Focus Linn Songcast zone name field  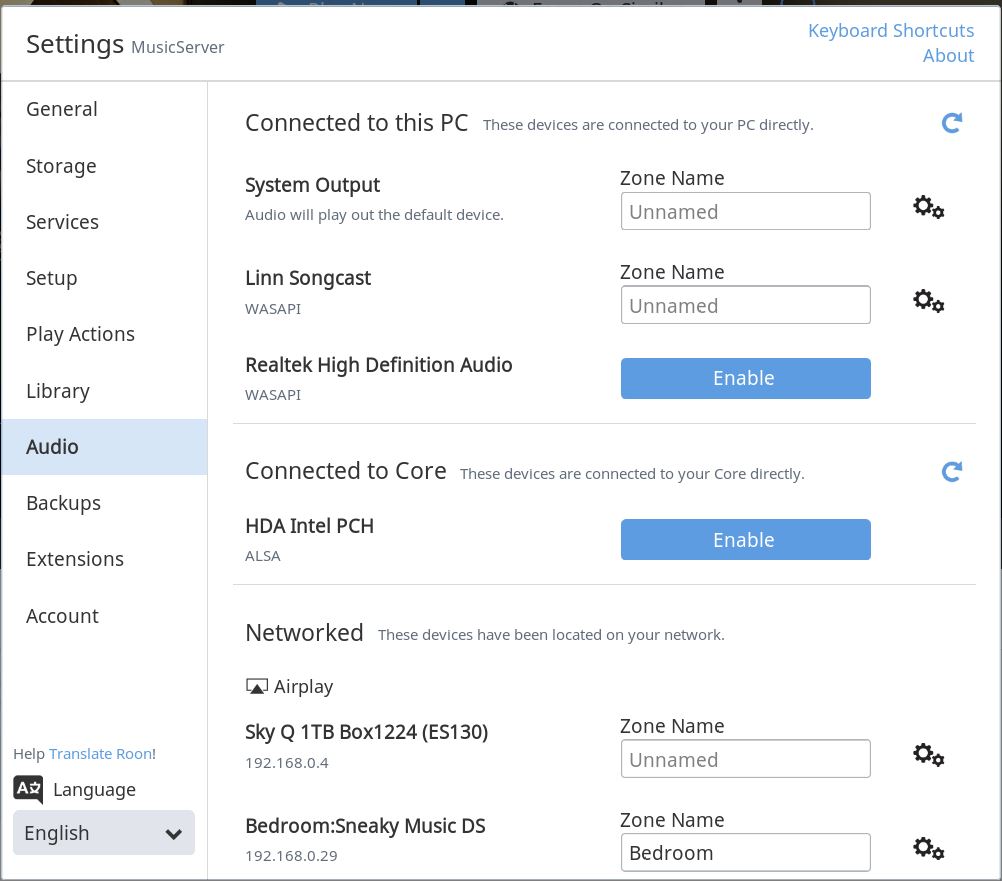(745, 305)
